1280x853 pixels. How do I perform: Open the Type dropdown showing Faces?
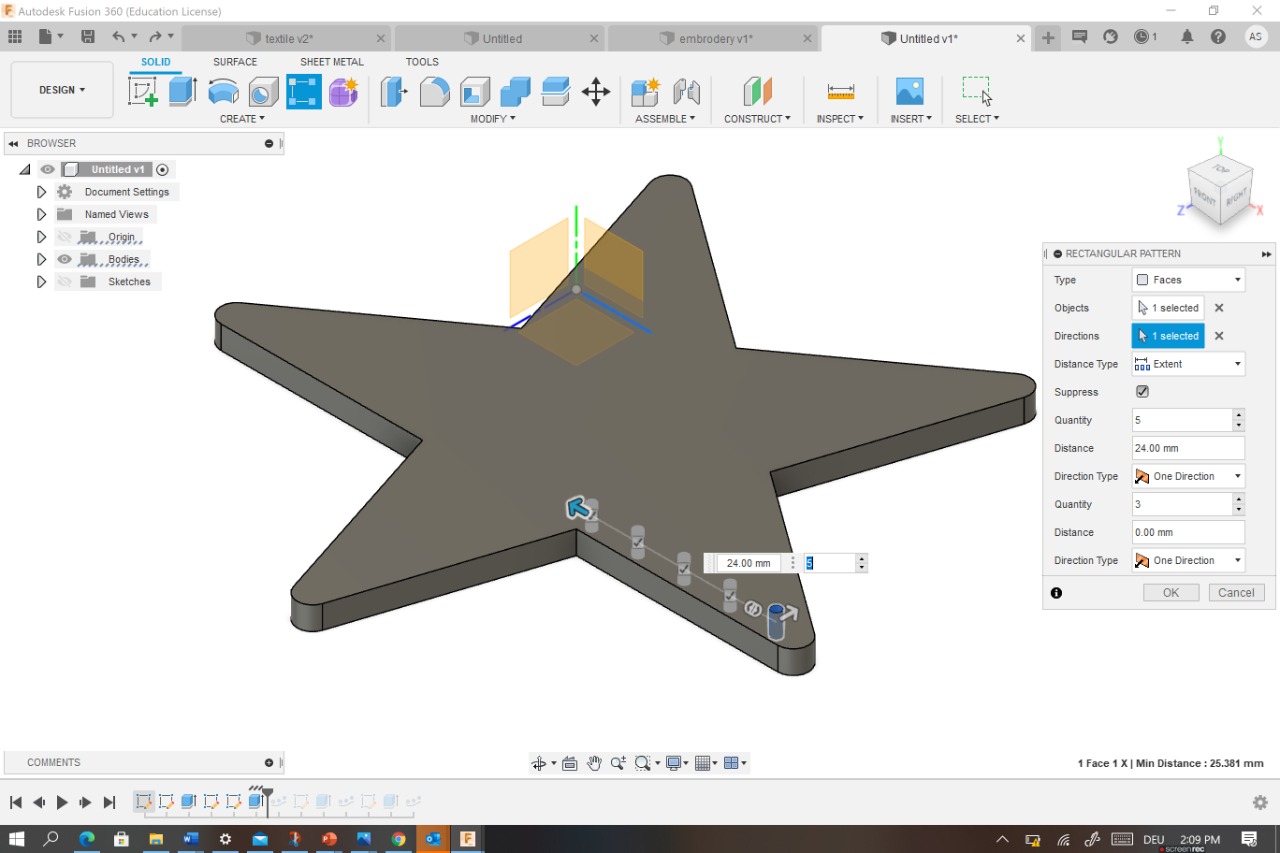pyautogui.click(x=1188, y=280)
